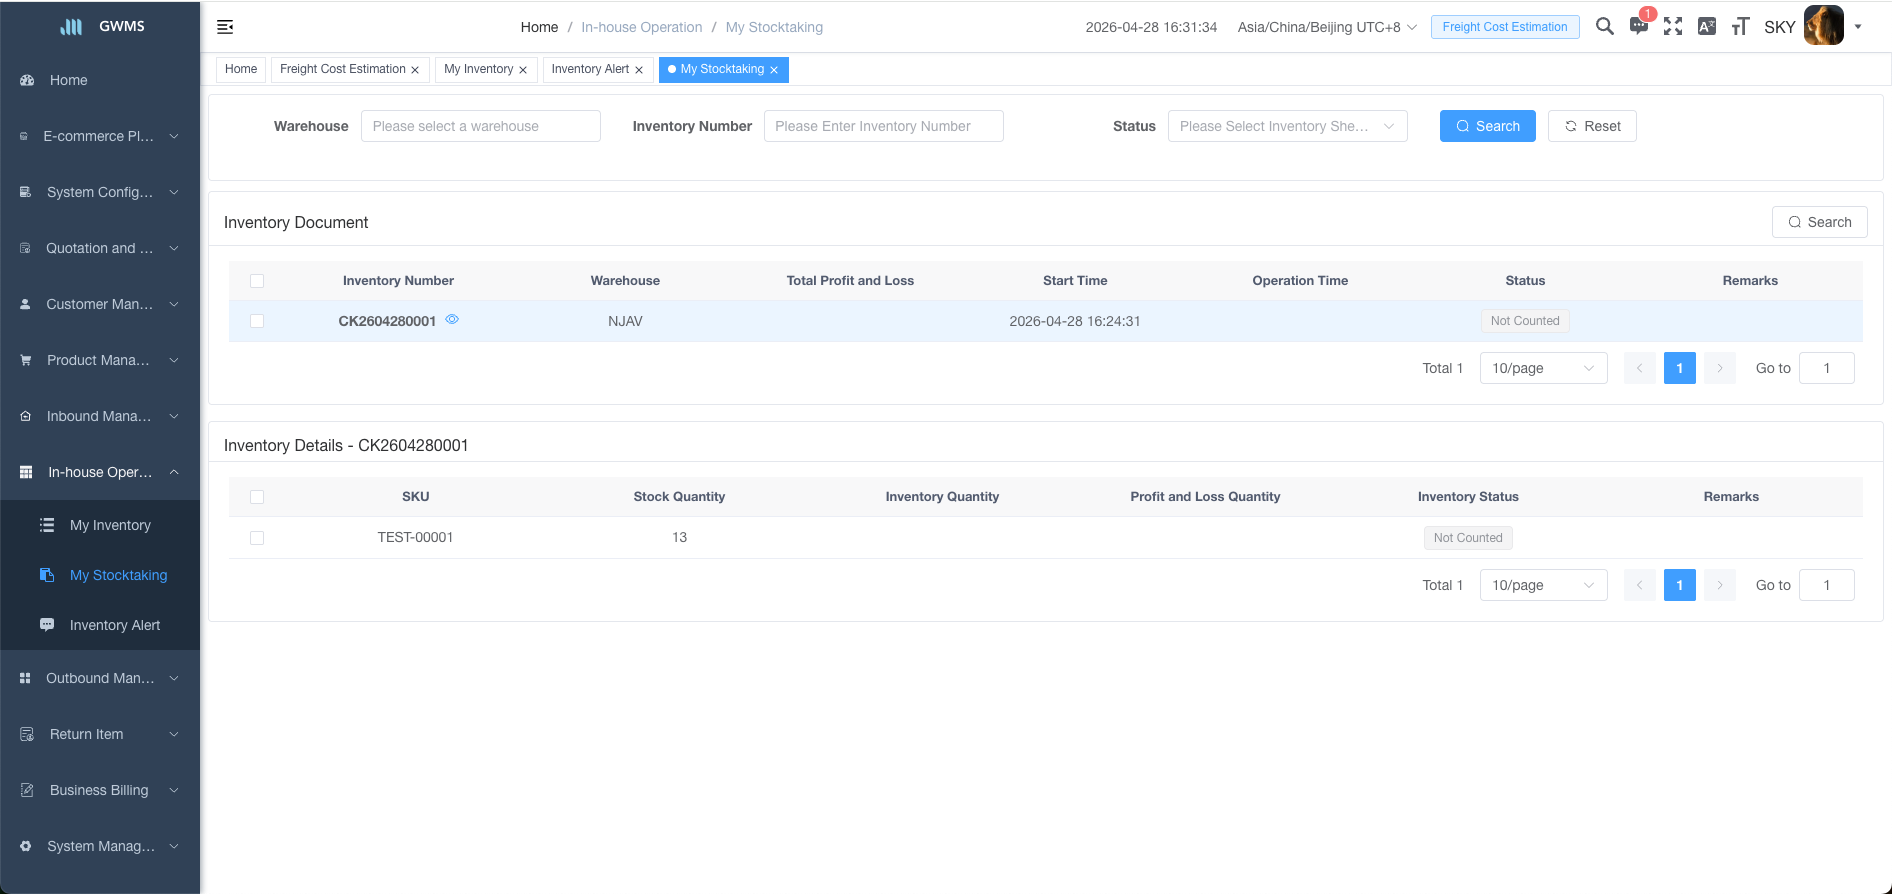Screen dimensions: 1892x894
Task: Click the blue Search button
Action: tap(1487, 126)
